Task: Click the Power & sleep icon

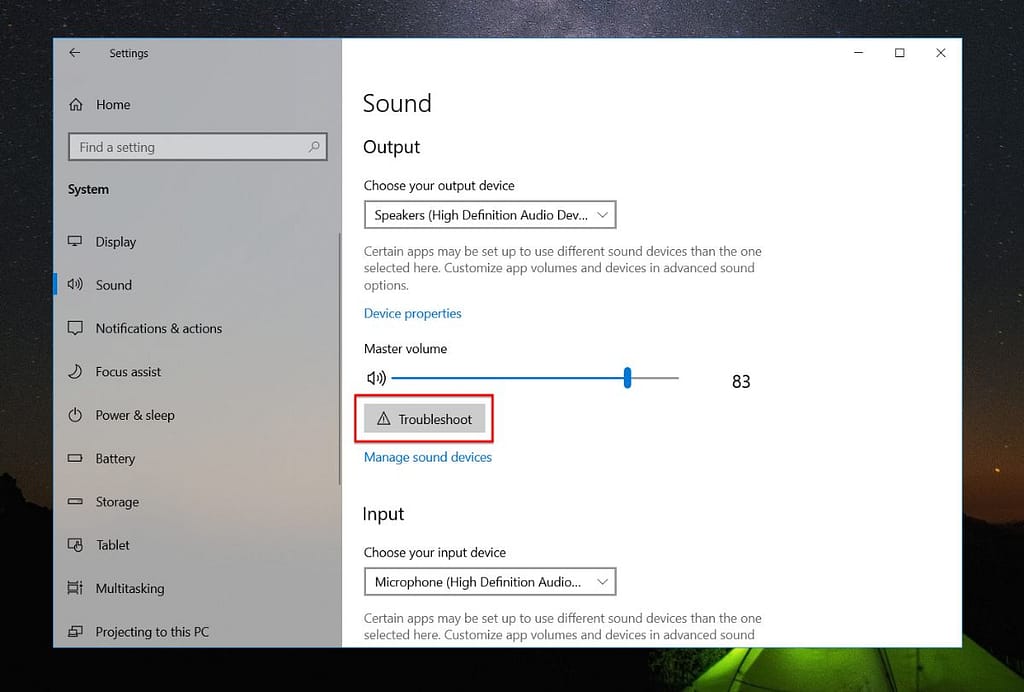Action: (75, 415)
